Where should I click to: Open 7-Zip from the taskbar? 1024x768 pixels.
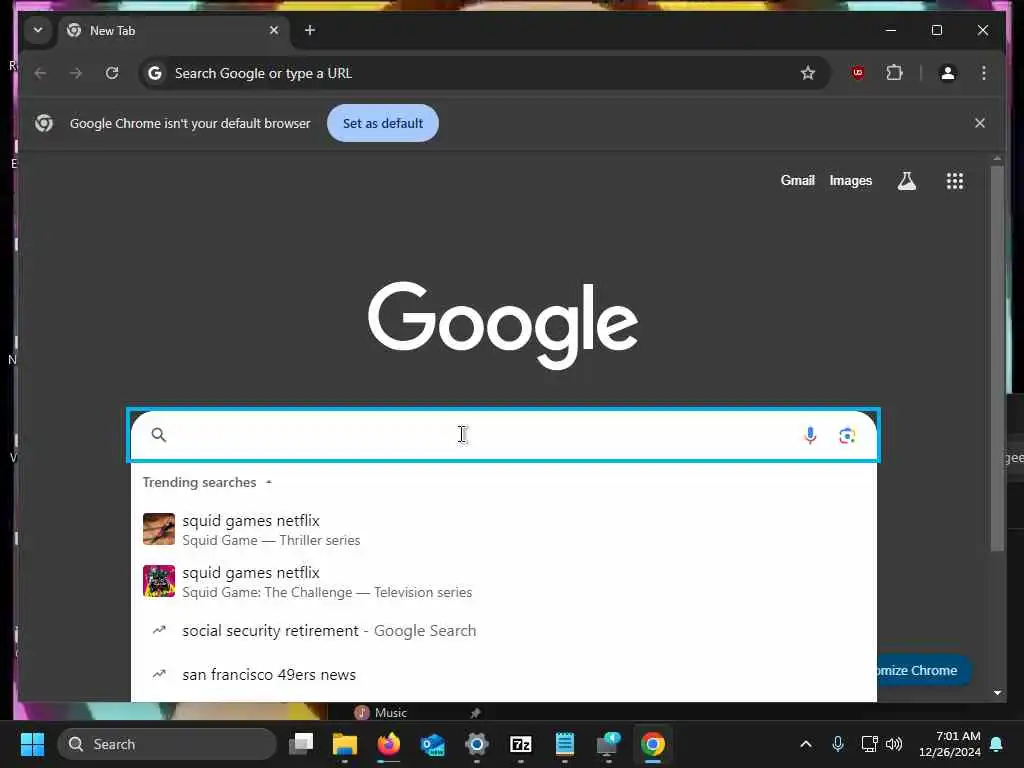(520, 744)
